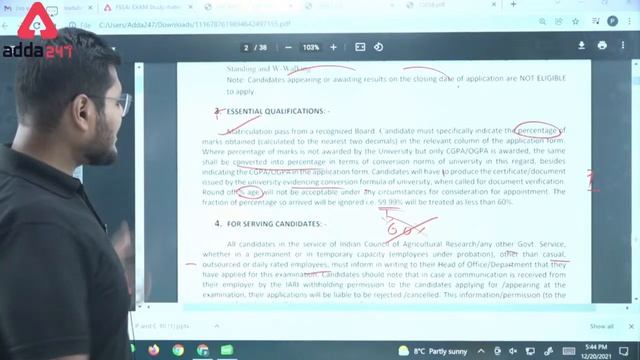Click the heading ESSENTIAL QUALIFICATIONS

click(276, 111)
